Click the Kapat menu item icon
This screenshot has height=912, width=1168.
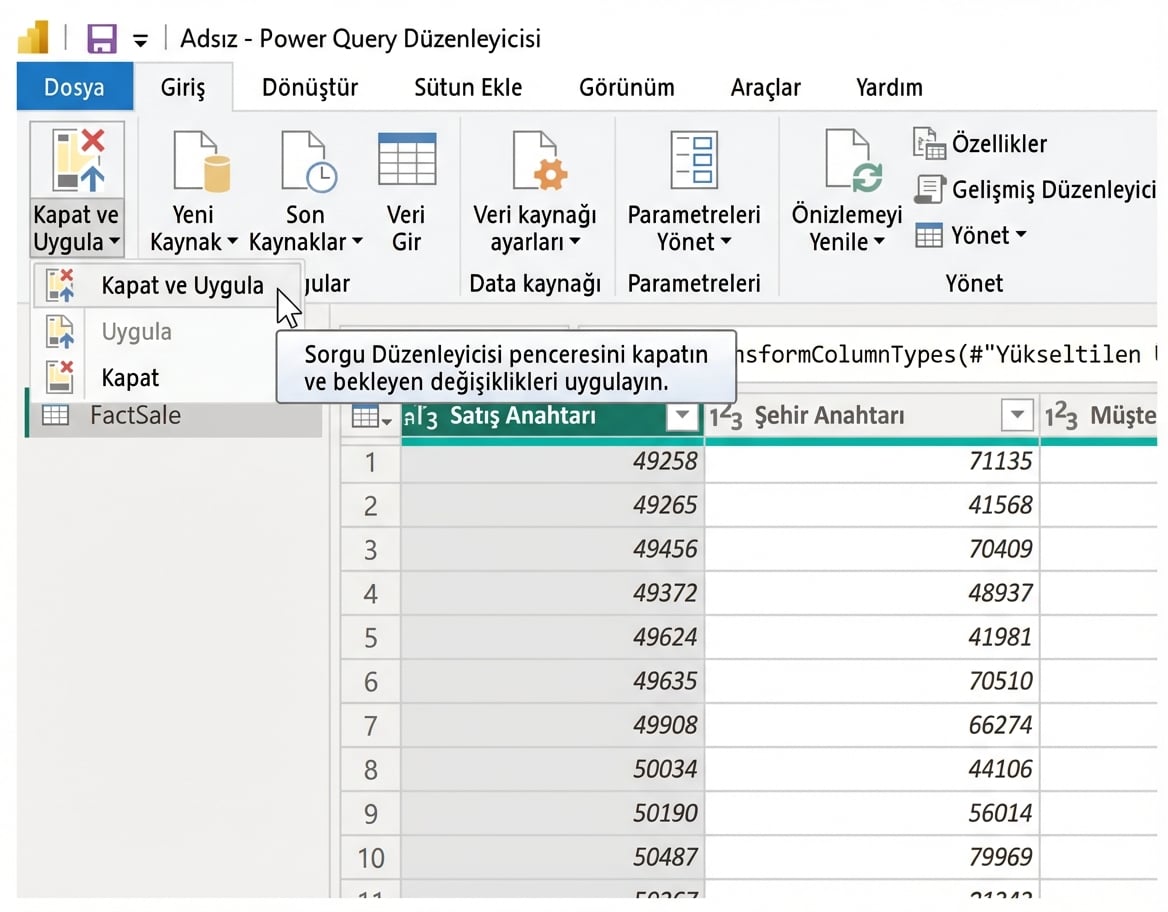pyautogui.click(x=60, y=377)
